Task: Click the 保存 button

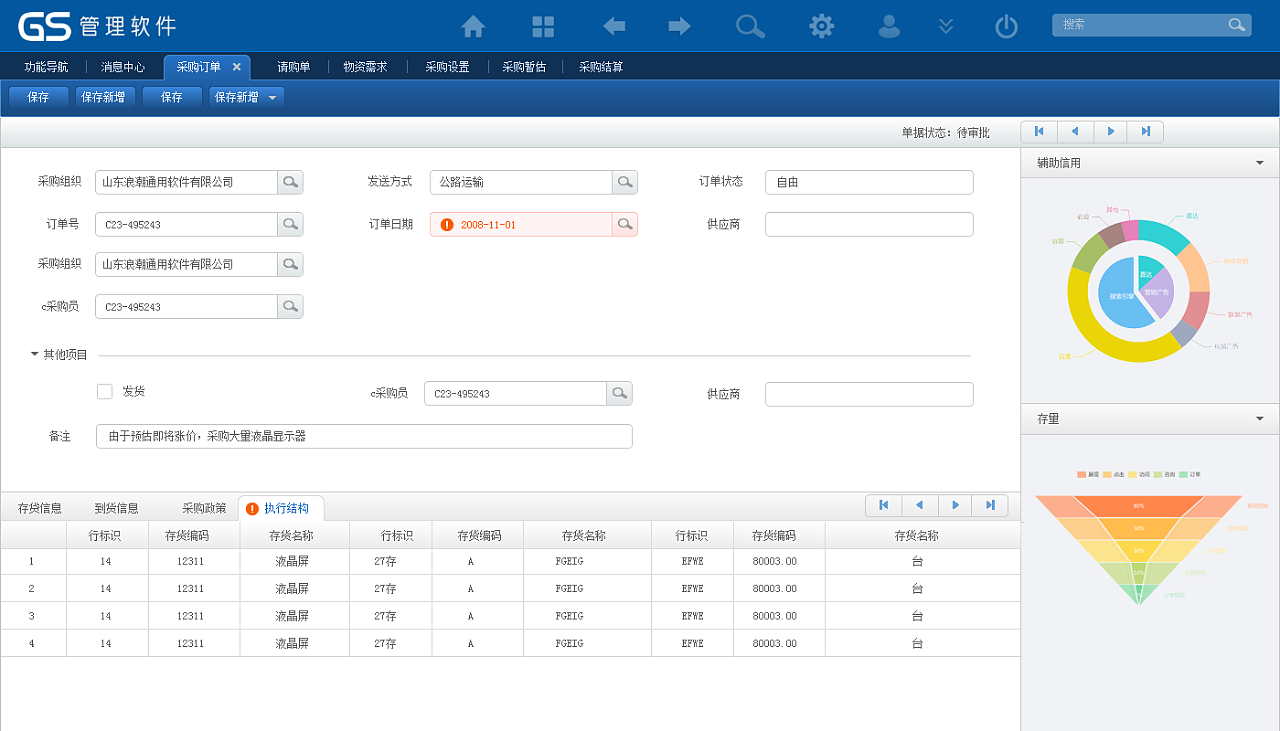Action: 38,97
